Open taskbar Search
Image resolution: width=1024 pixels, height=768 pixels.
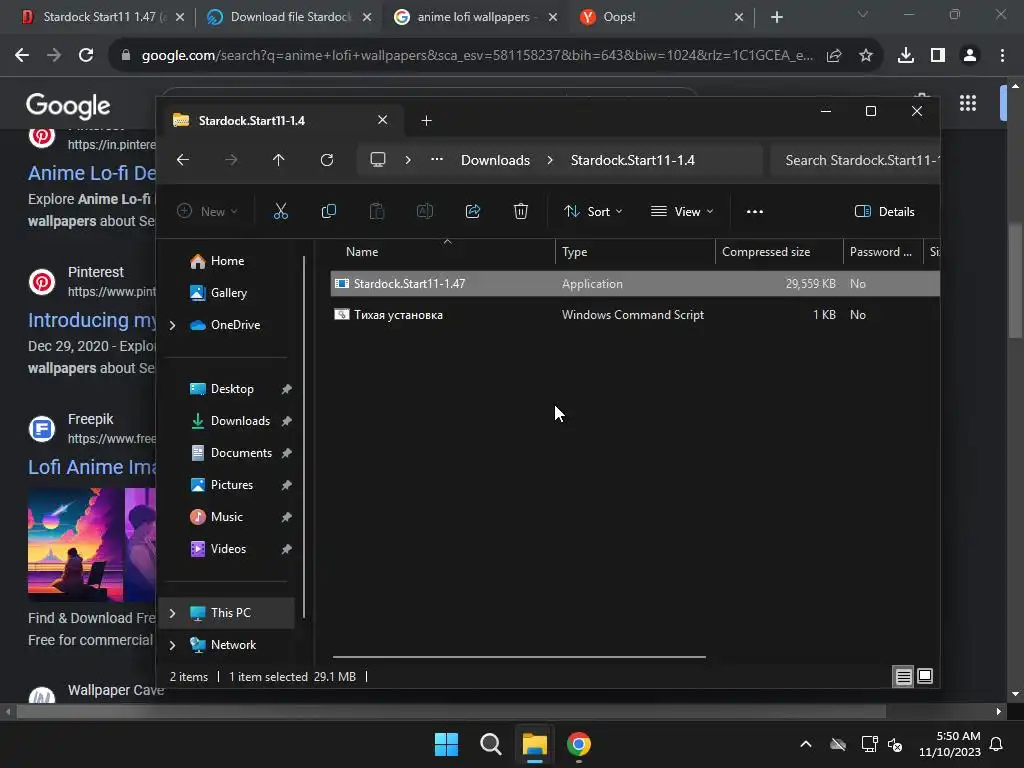[490, 744]
